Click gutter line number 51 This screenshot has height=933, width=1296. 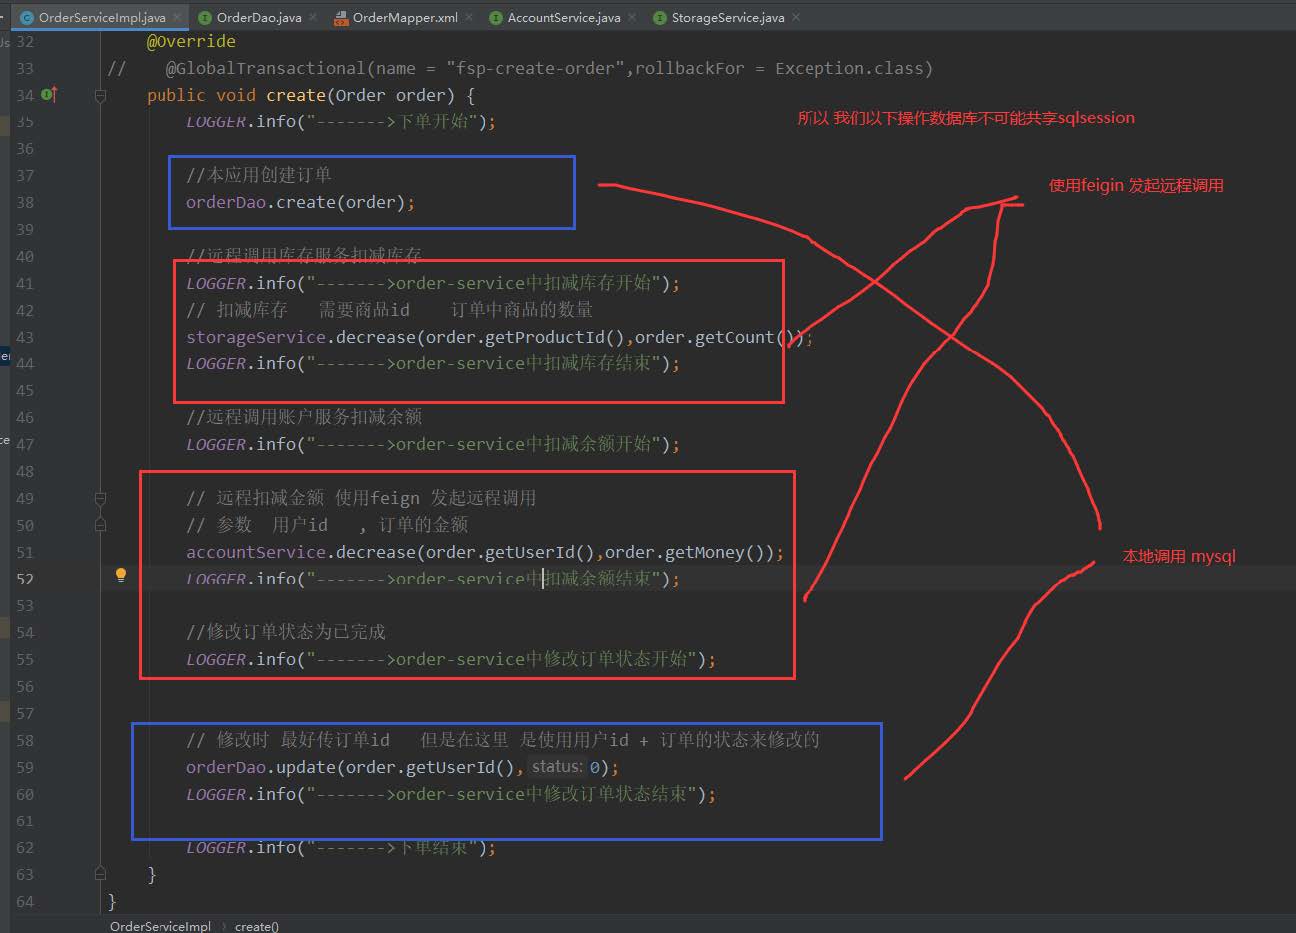click(x=24, y=552)
